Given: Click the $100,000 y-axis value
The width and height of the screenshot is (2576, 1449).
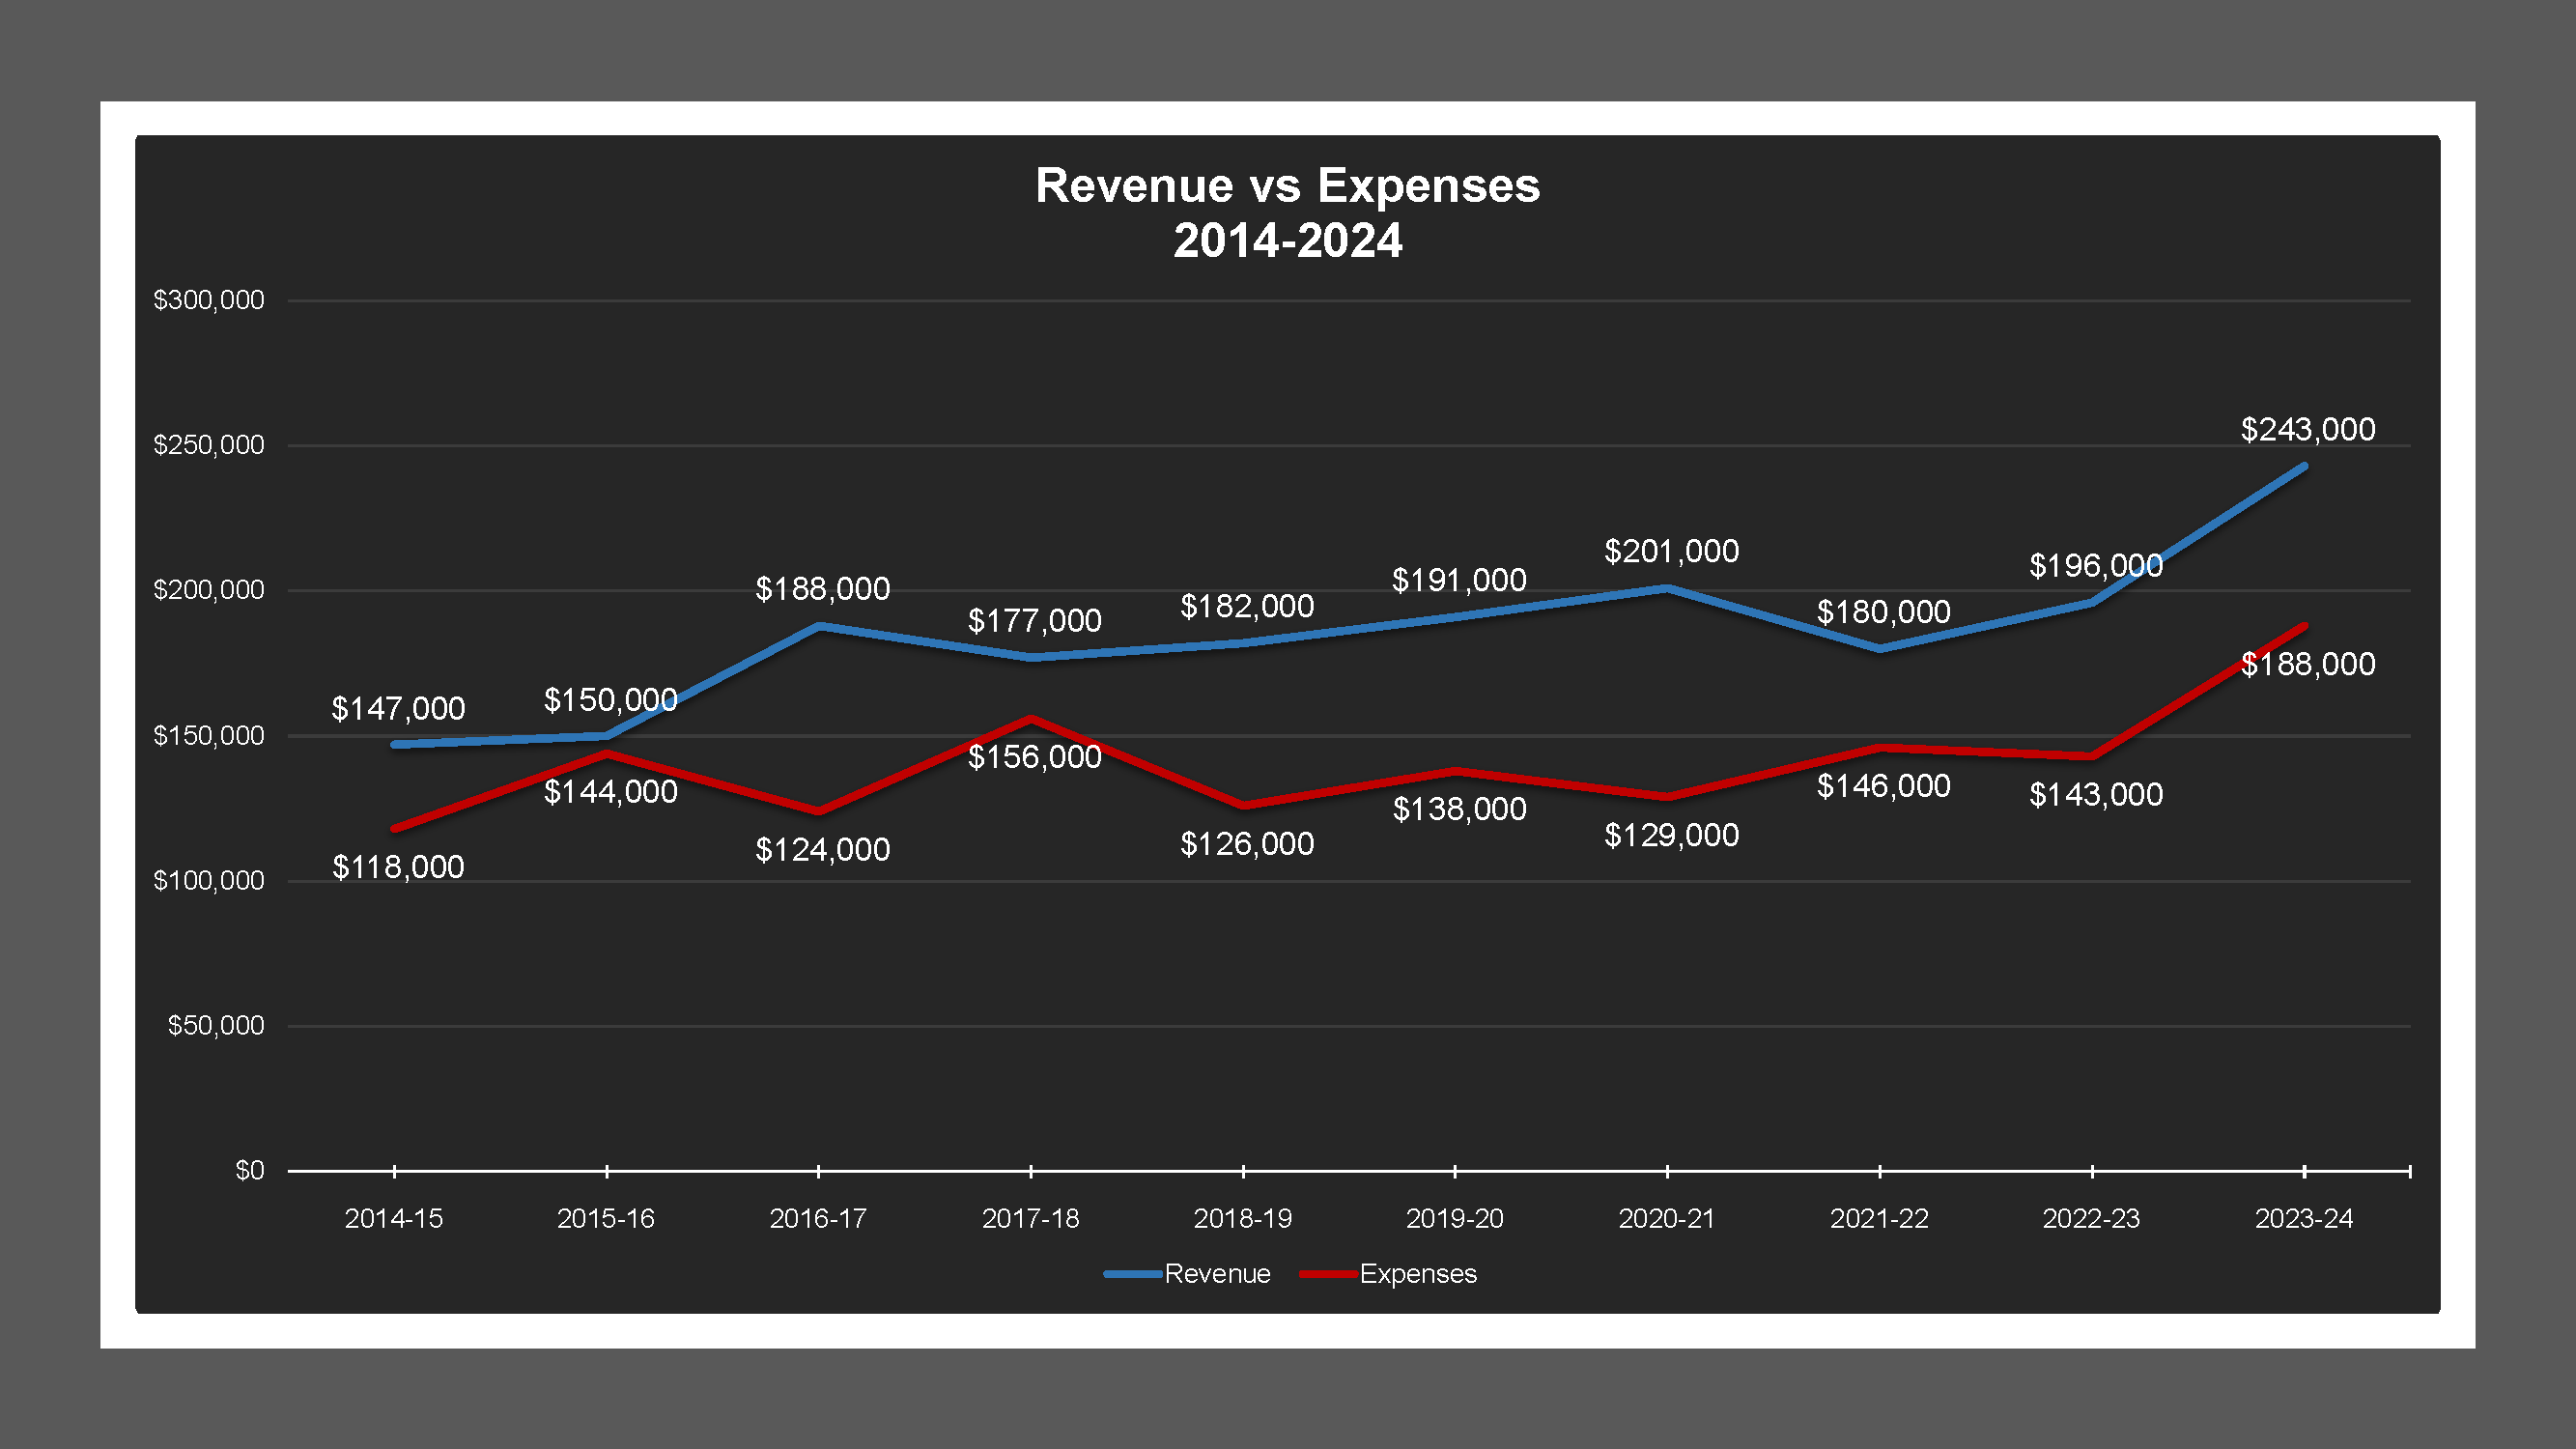Looking at the screenshot, I should click(209, 881).
